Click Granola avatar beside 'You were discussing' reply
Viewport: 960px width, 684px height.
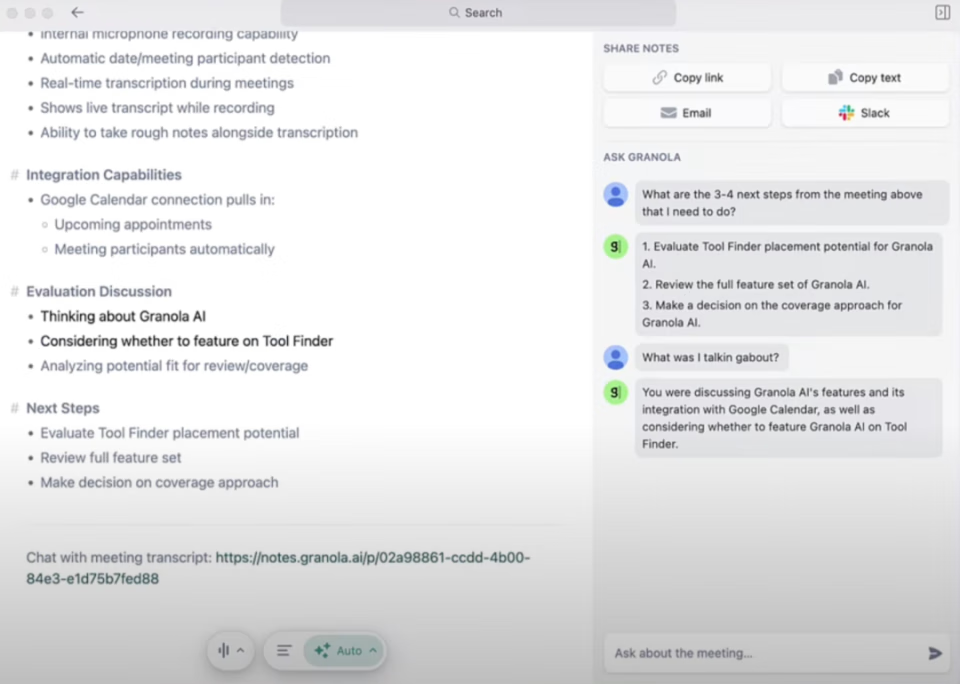point(616,393)
